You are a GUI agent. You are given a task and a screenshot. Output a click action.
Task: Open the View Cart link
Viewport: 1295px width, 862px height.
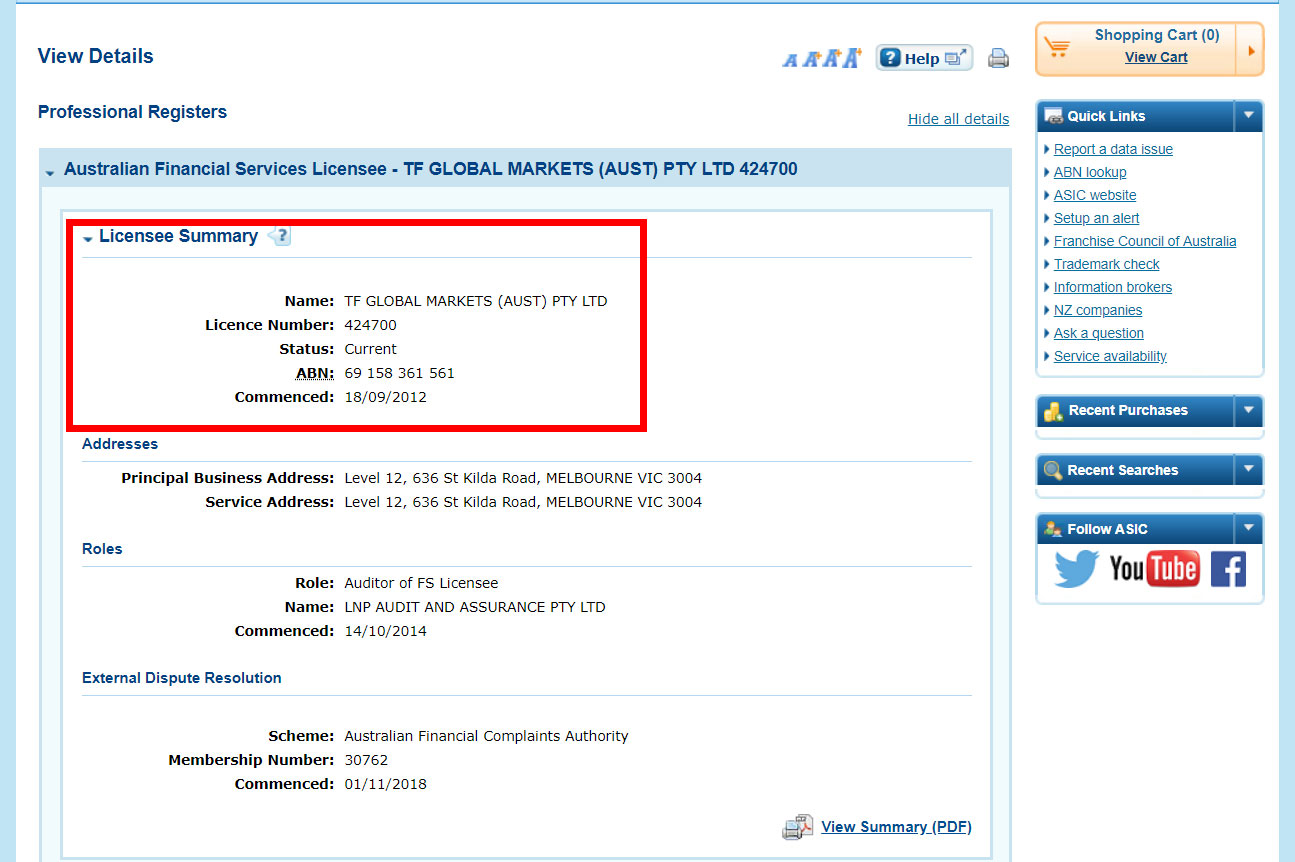pos(1156,57)
